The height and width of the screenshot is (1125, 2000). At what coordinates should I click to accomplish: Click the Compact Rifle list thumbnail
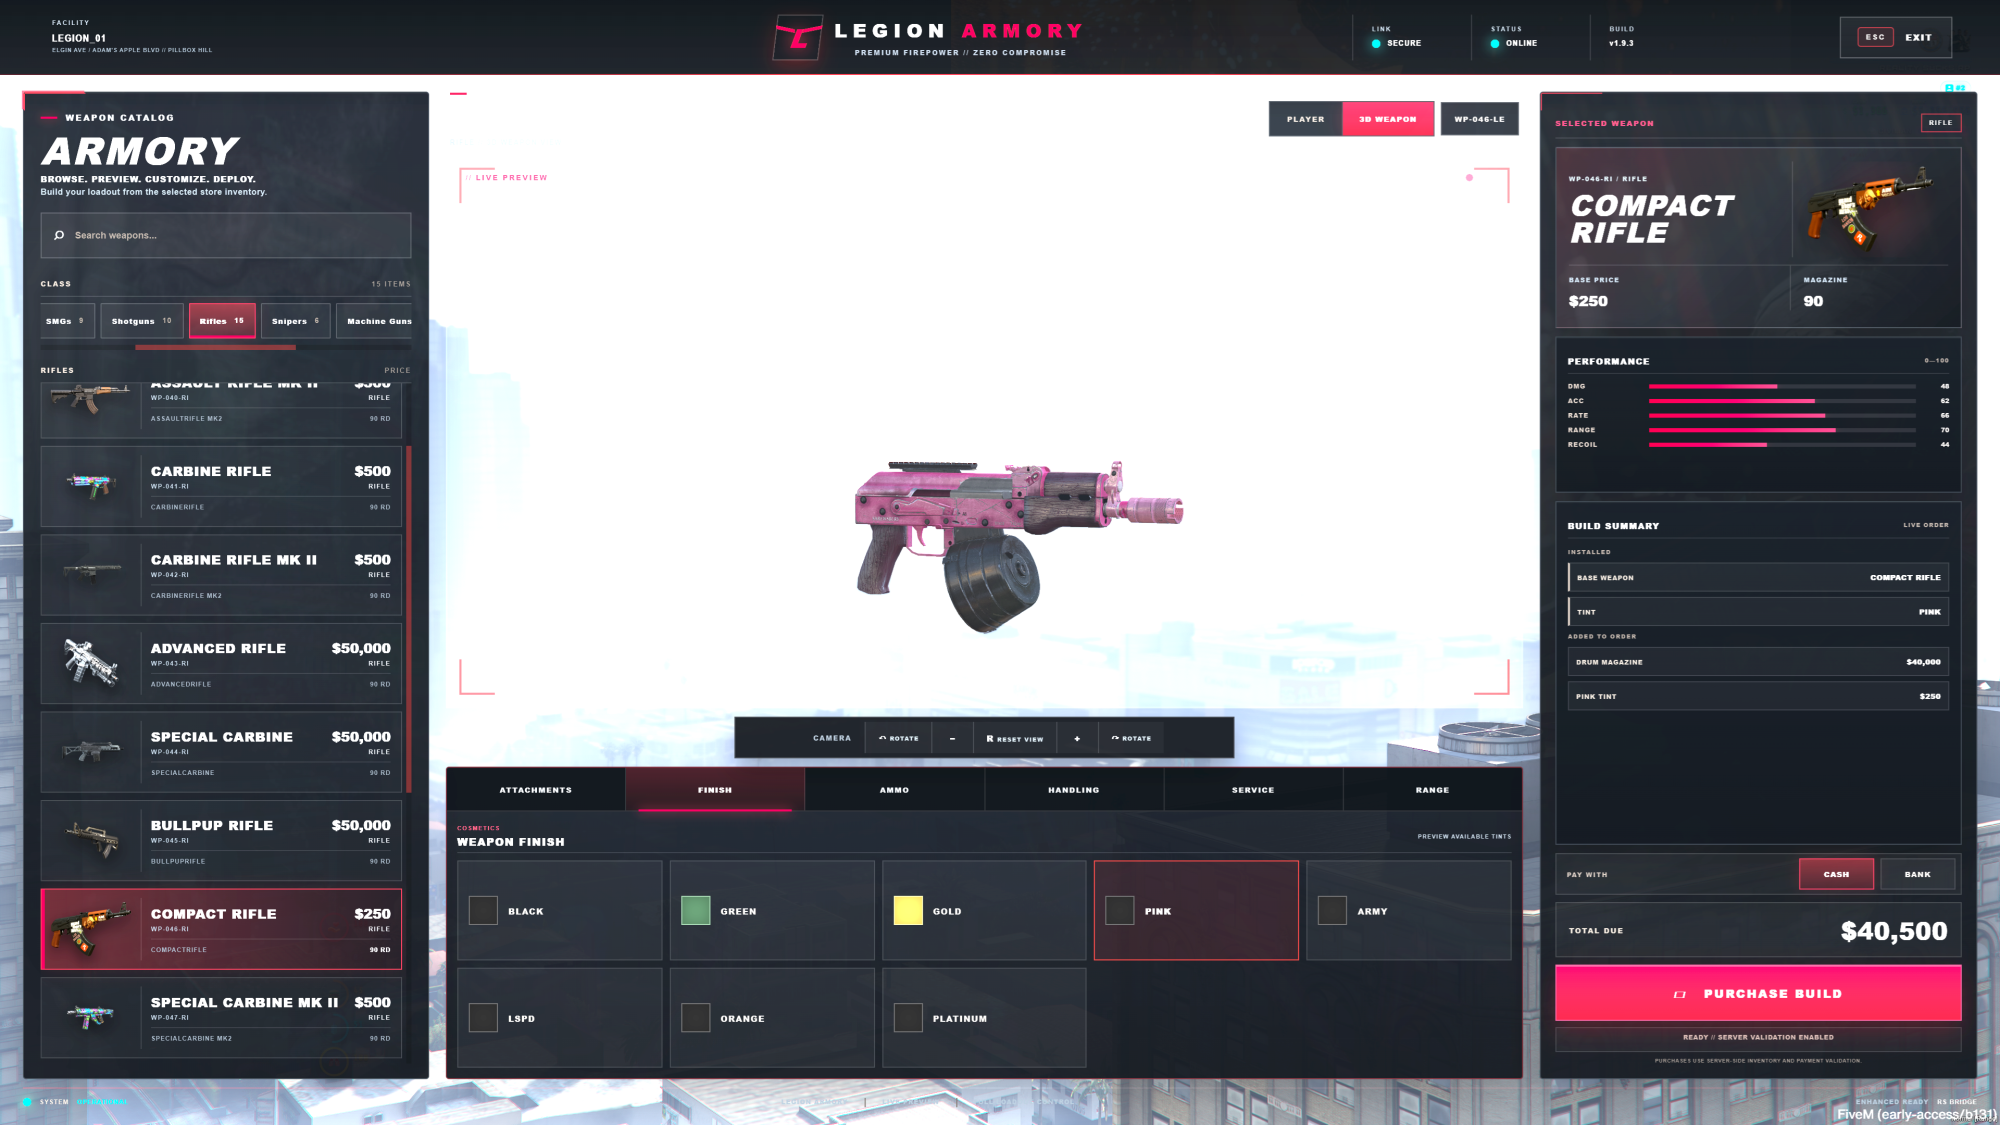coord(92,928)
